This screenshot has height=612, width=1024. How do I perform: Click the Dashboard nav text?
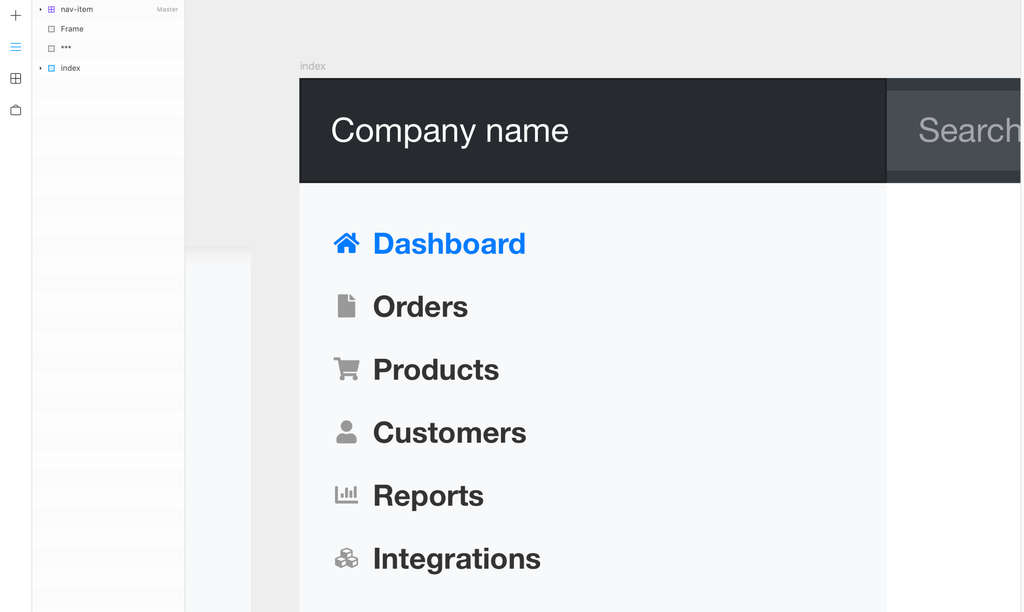(449, 244)
